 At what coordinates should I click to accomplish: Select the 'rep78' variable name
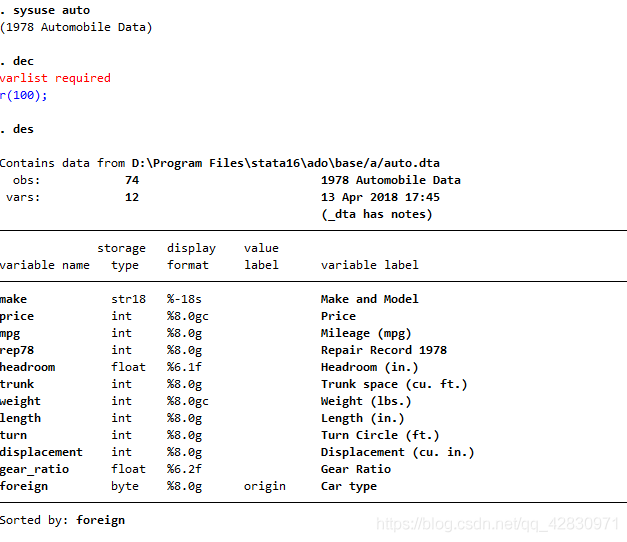point(17,350)
